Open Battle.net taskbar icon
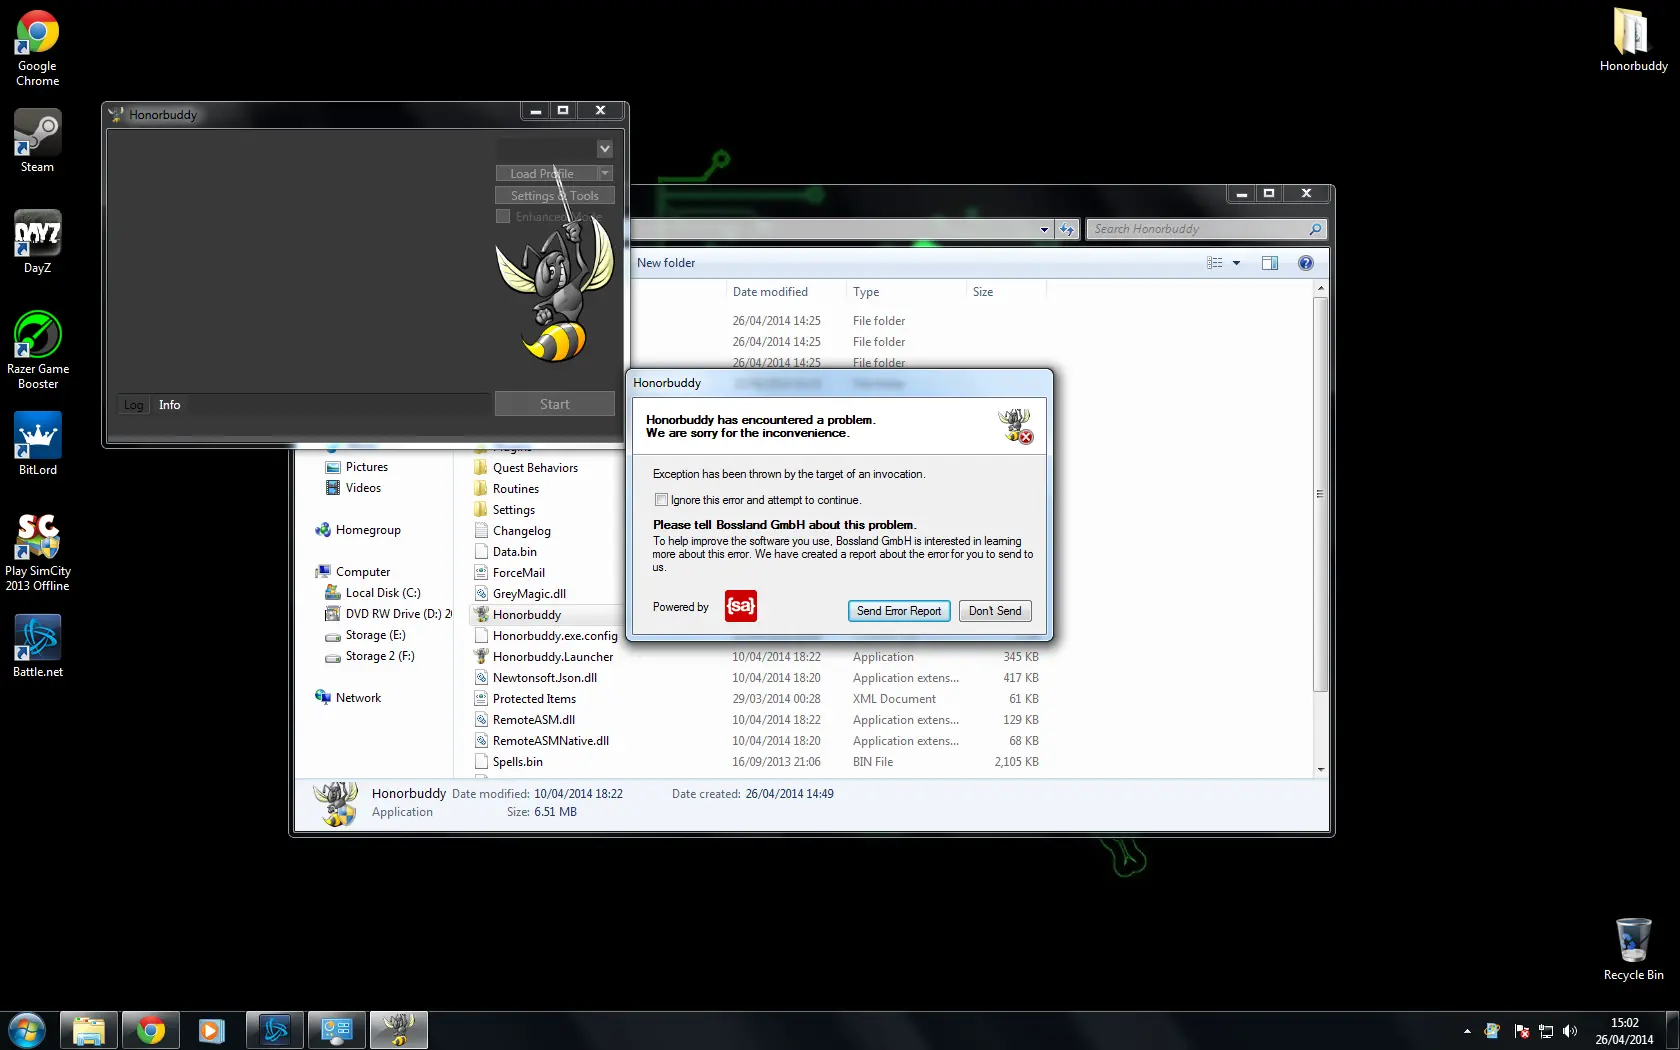Screen dimensions: 1680x1050 275,1030
